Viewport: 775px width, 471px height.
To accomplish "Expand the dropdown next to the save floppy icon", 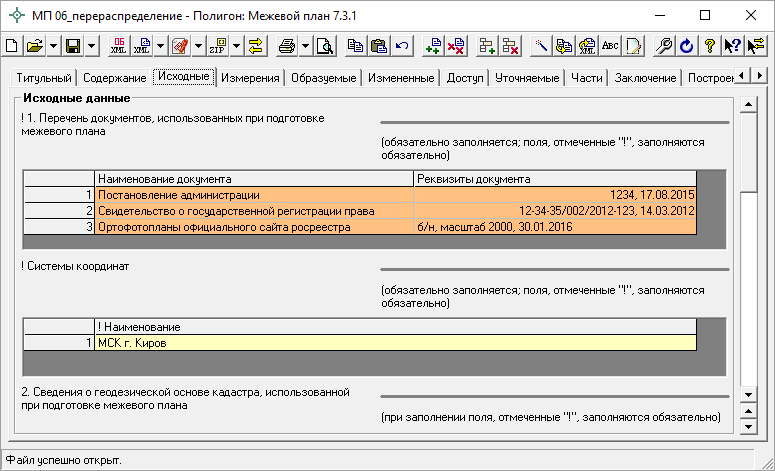I will coord(91,46).
